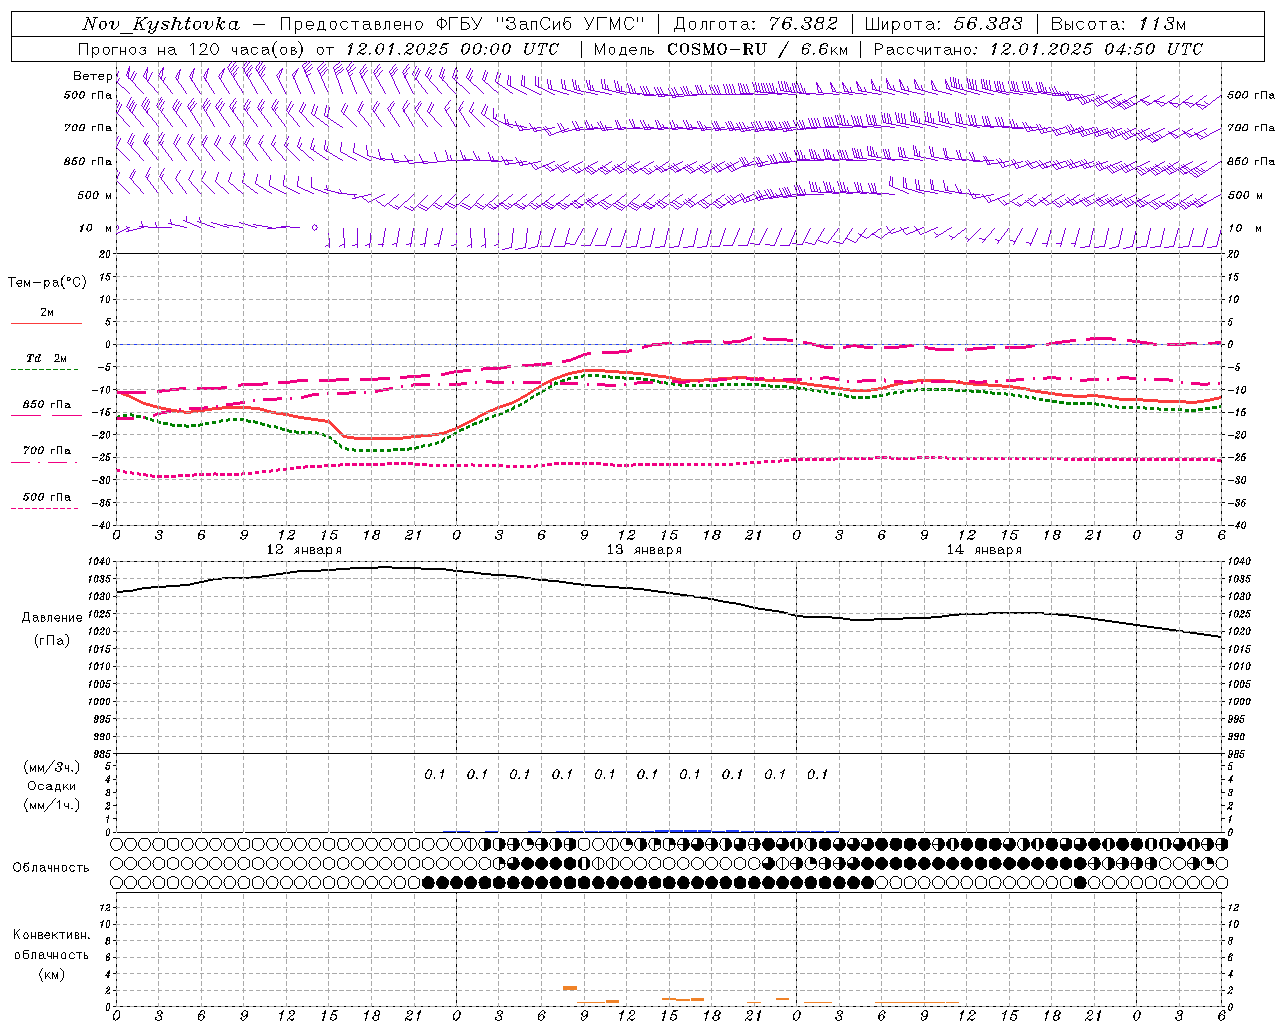Click the 13 января date label
Image resolution: width=1280 pixels, height=1024 pixels.
click(644, 549)
